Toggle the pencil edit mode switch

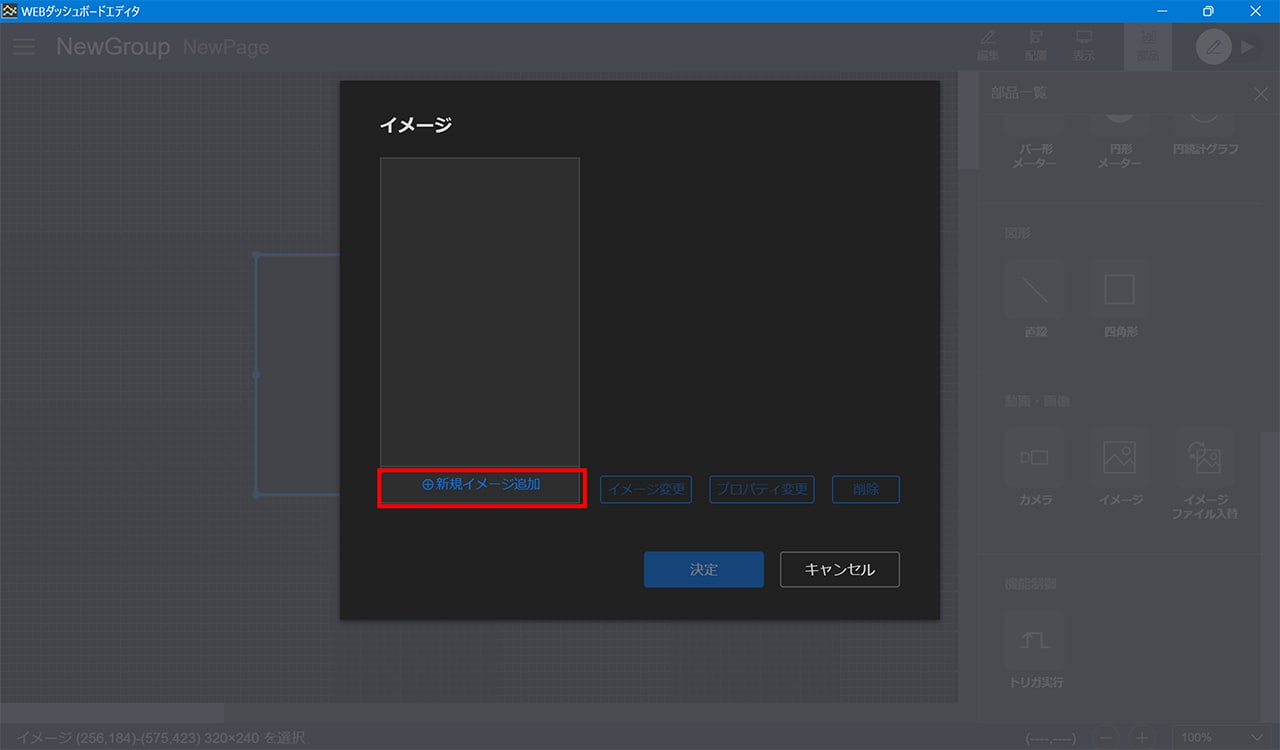[x=1213, y=47]
